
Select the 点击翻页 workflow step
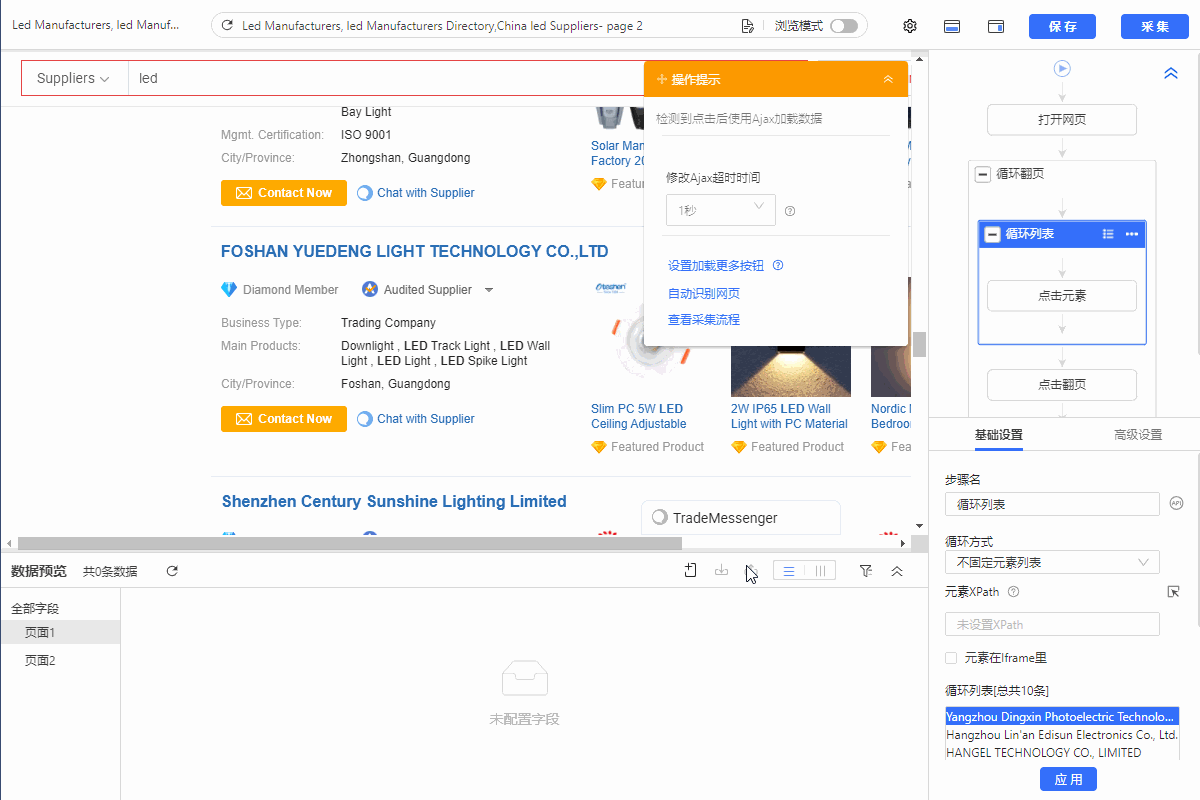coord(1062,385)
